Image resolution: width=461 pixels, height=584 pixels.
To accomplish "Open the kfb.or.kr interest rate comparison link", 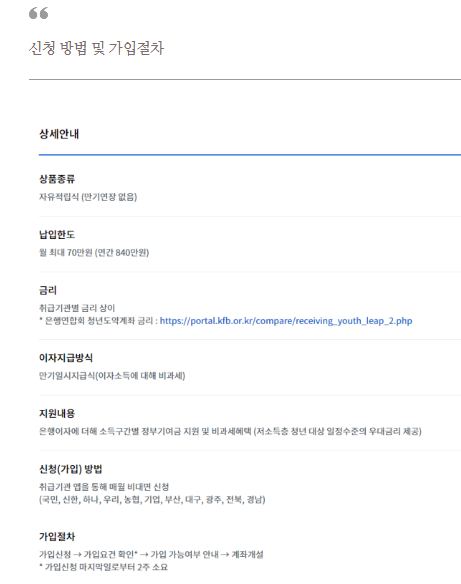I will (286, 321).
